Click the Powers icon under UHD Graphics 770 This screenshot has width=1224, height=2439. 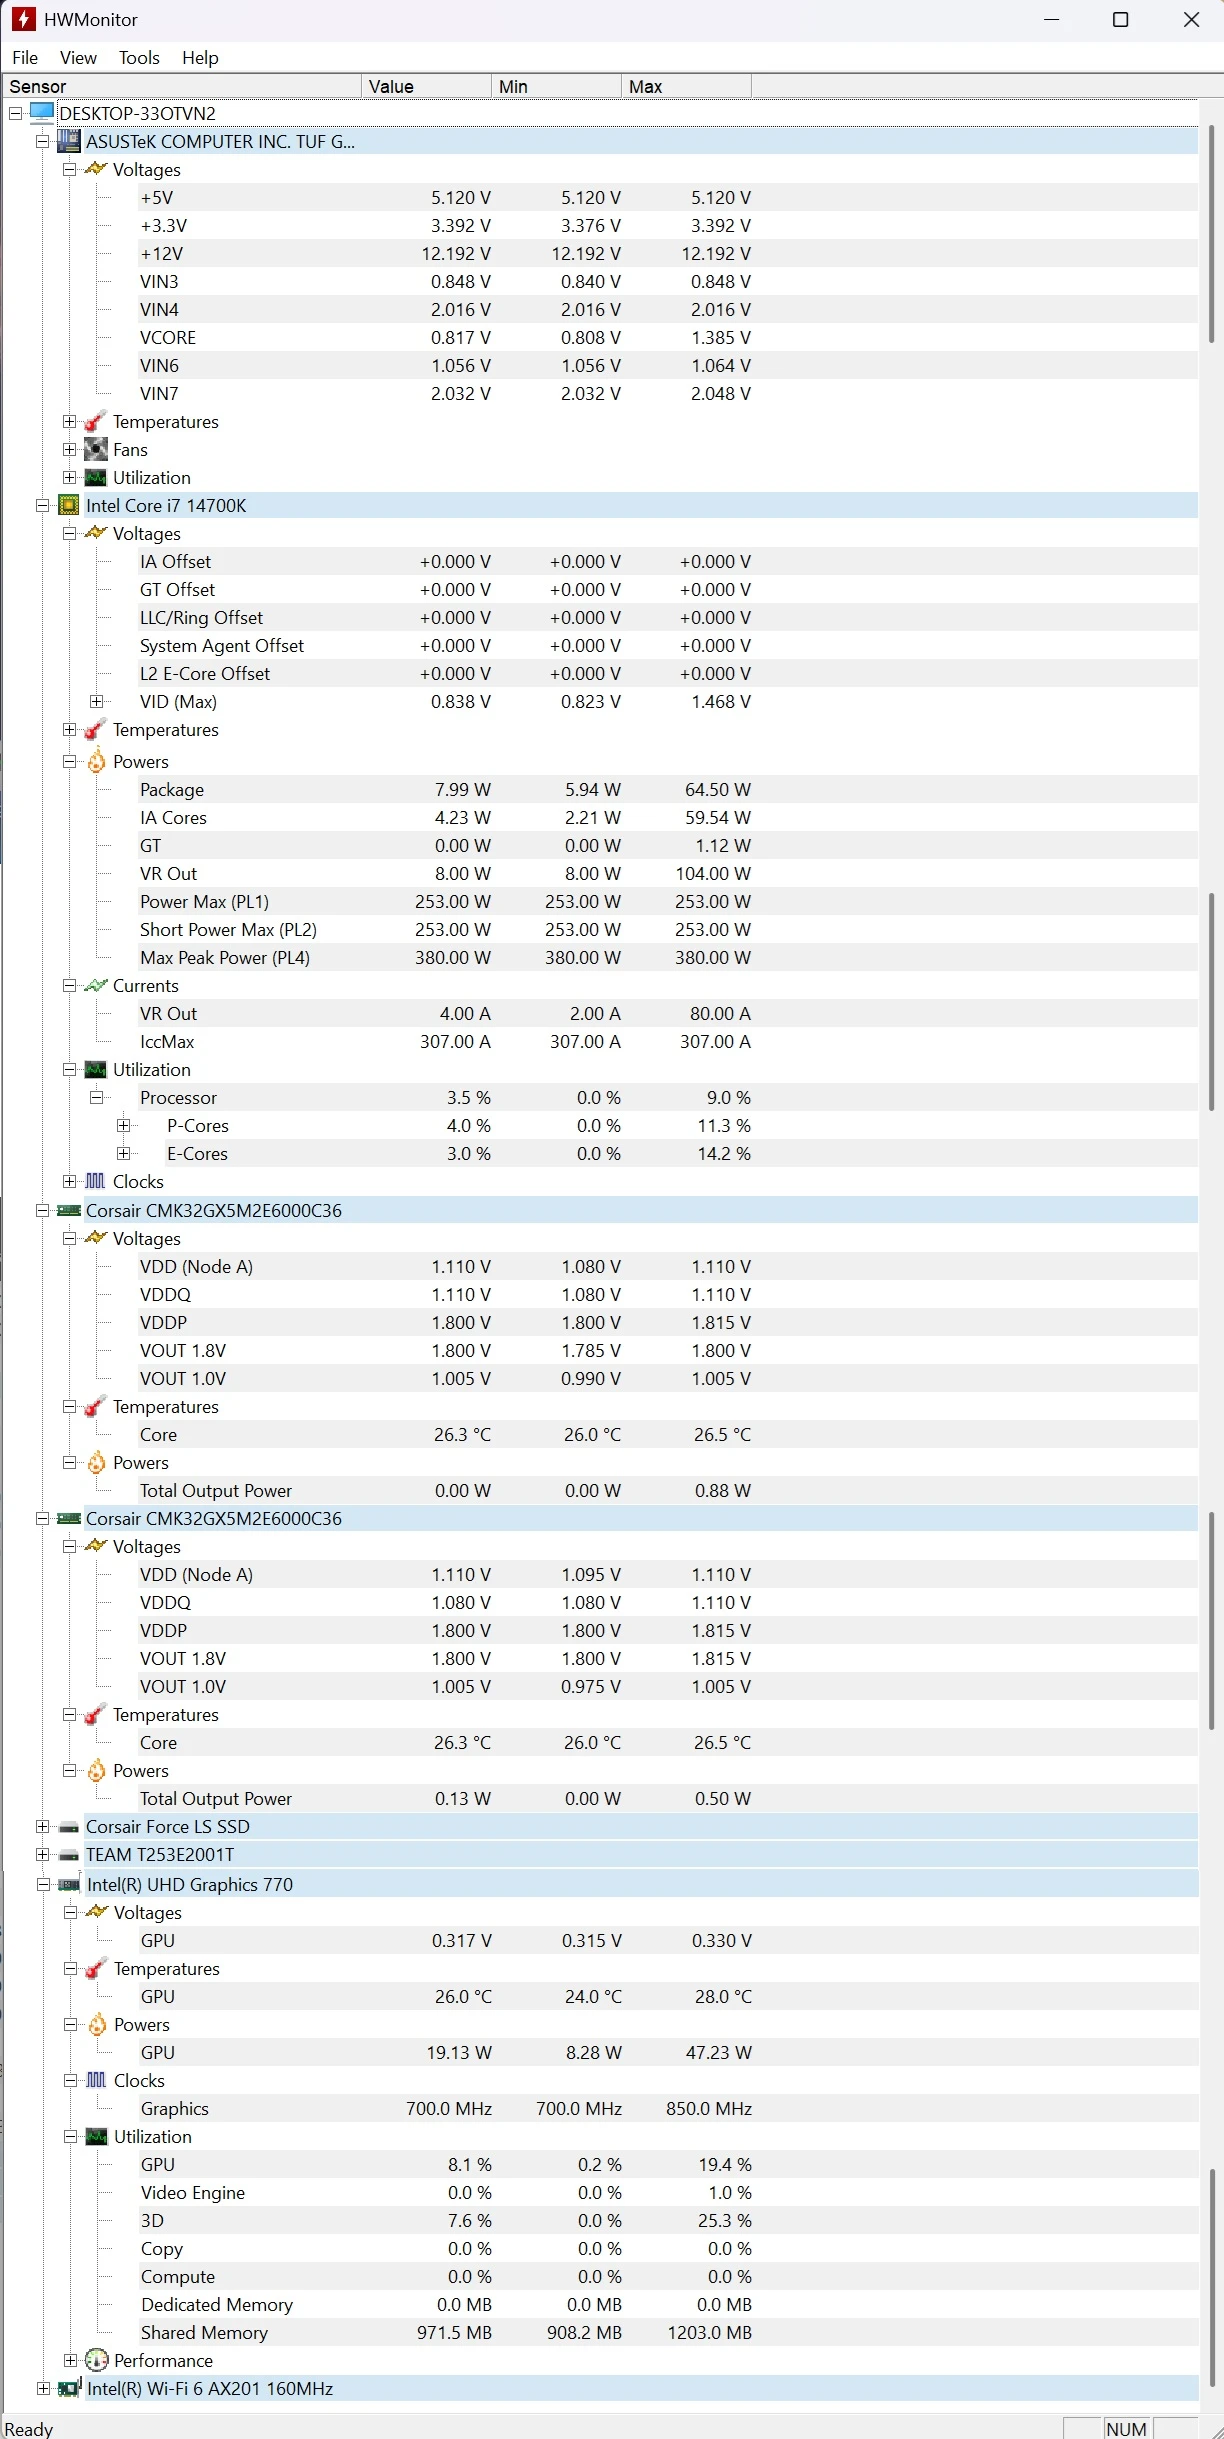click(97, 2024)
